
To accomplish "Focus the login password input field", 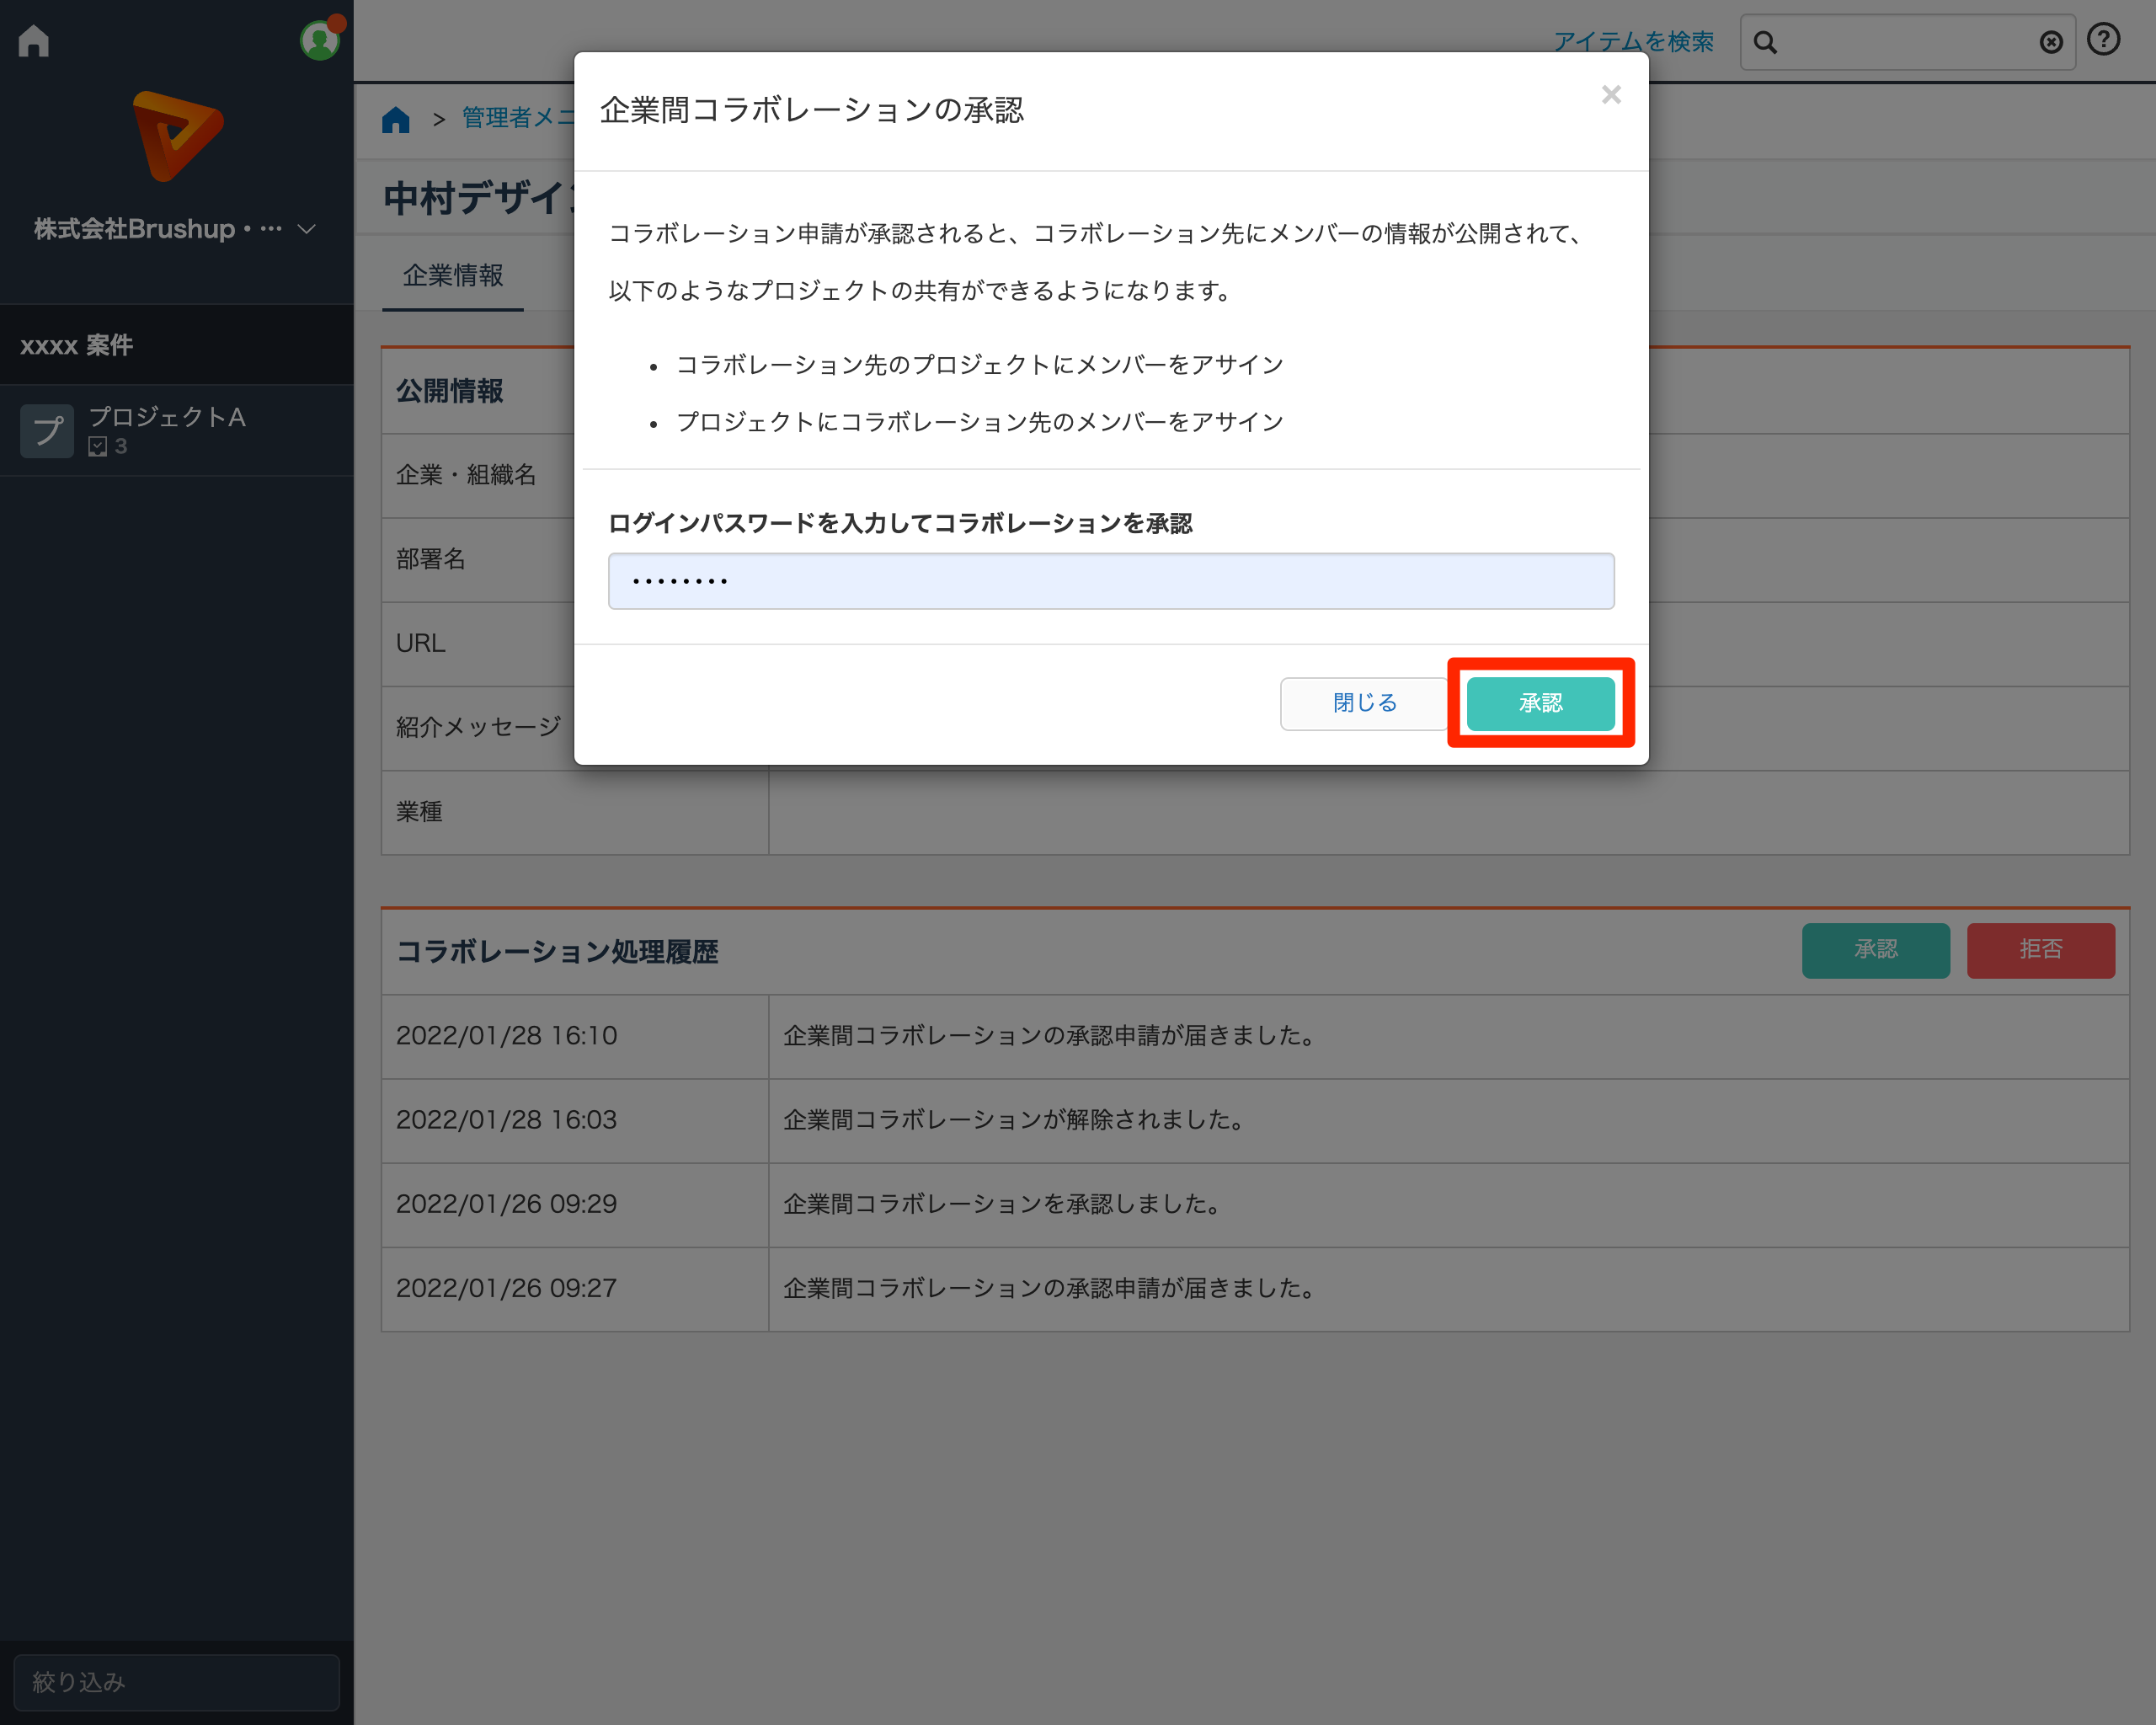I will click(x=1110, y=581).
